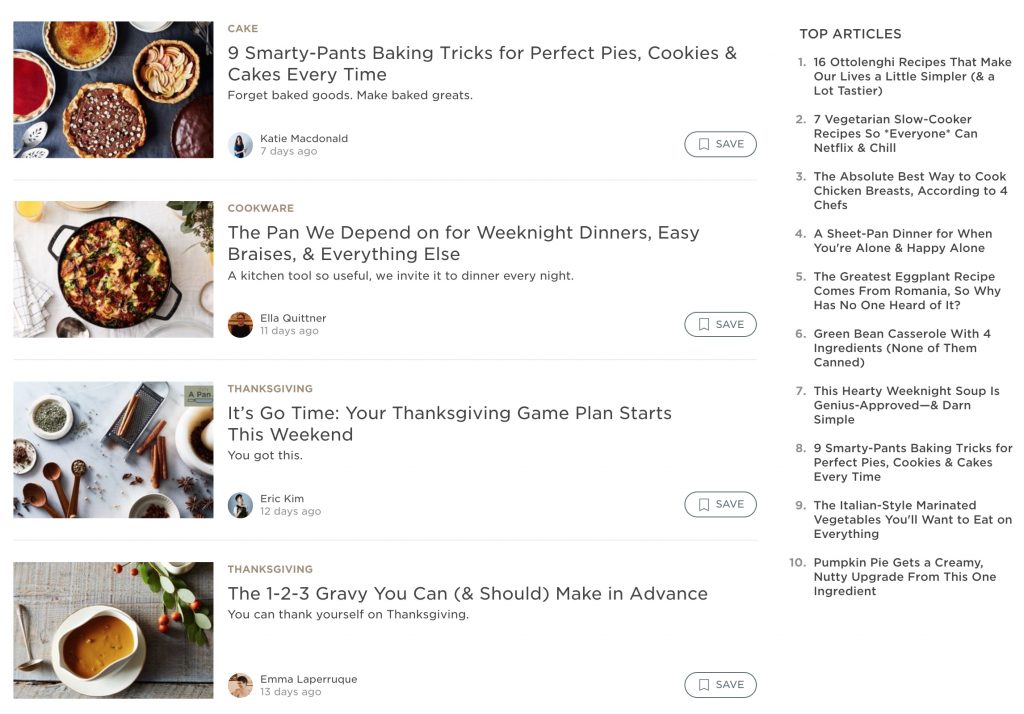The image size is (1024, 714).
Task: Open the Green Bean Casserole top article
Action: pyautogui.click(x=902, y=348)
